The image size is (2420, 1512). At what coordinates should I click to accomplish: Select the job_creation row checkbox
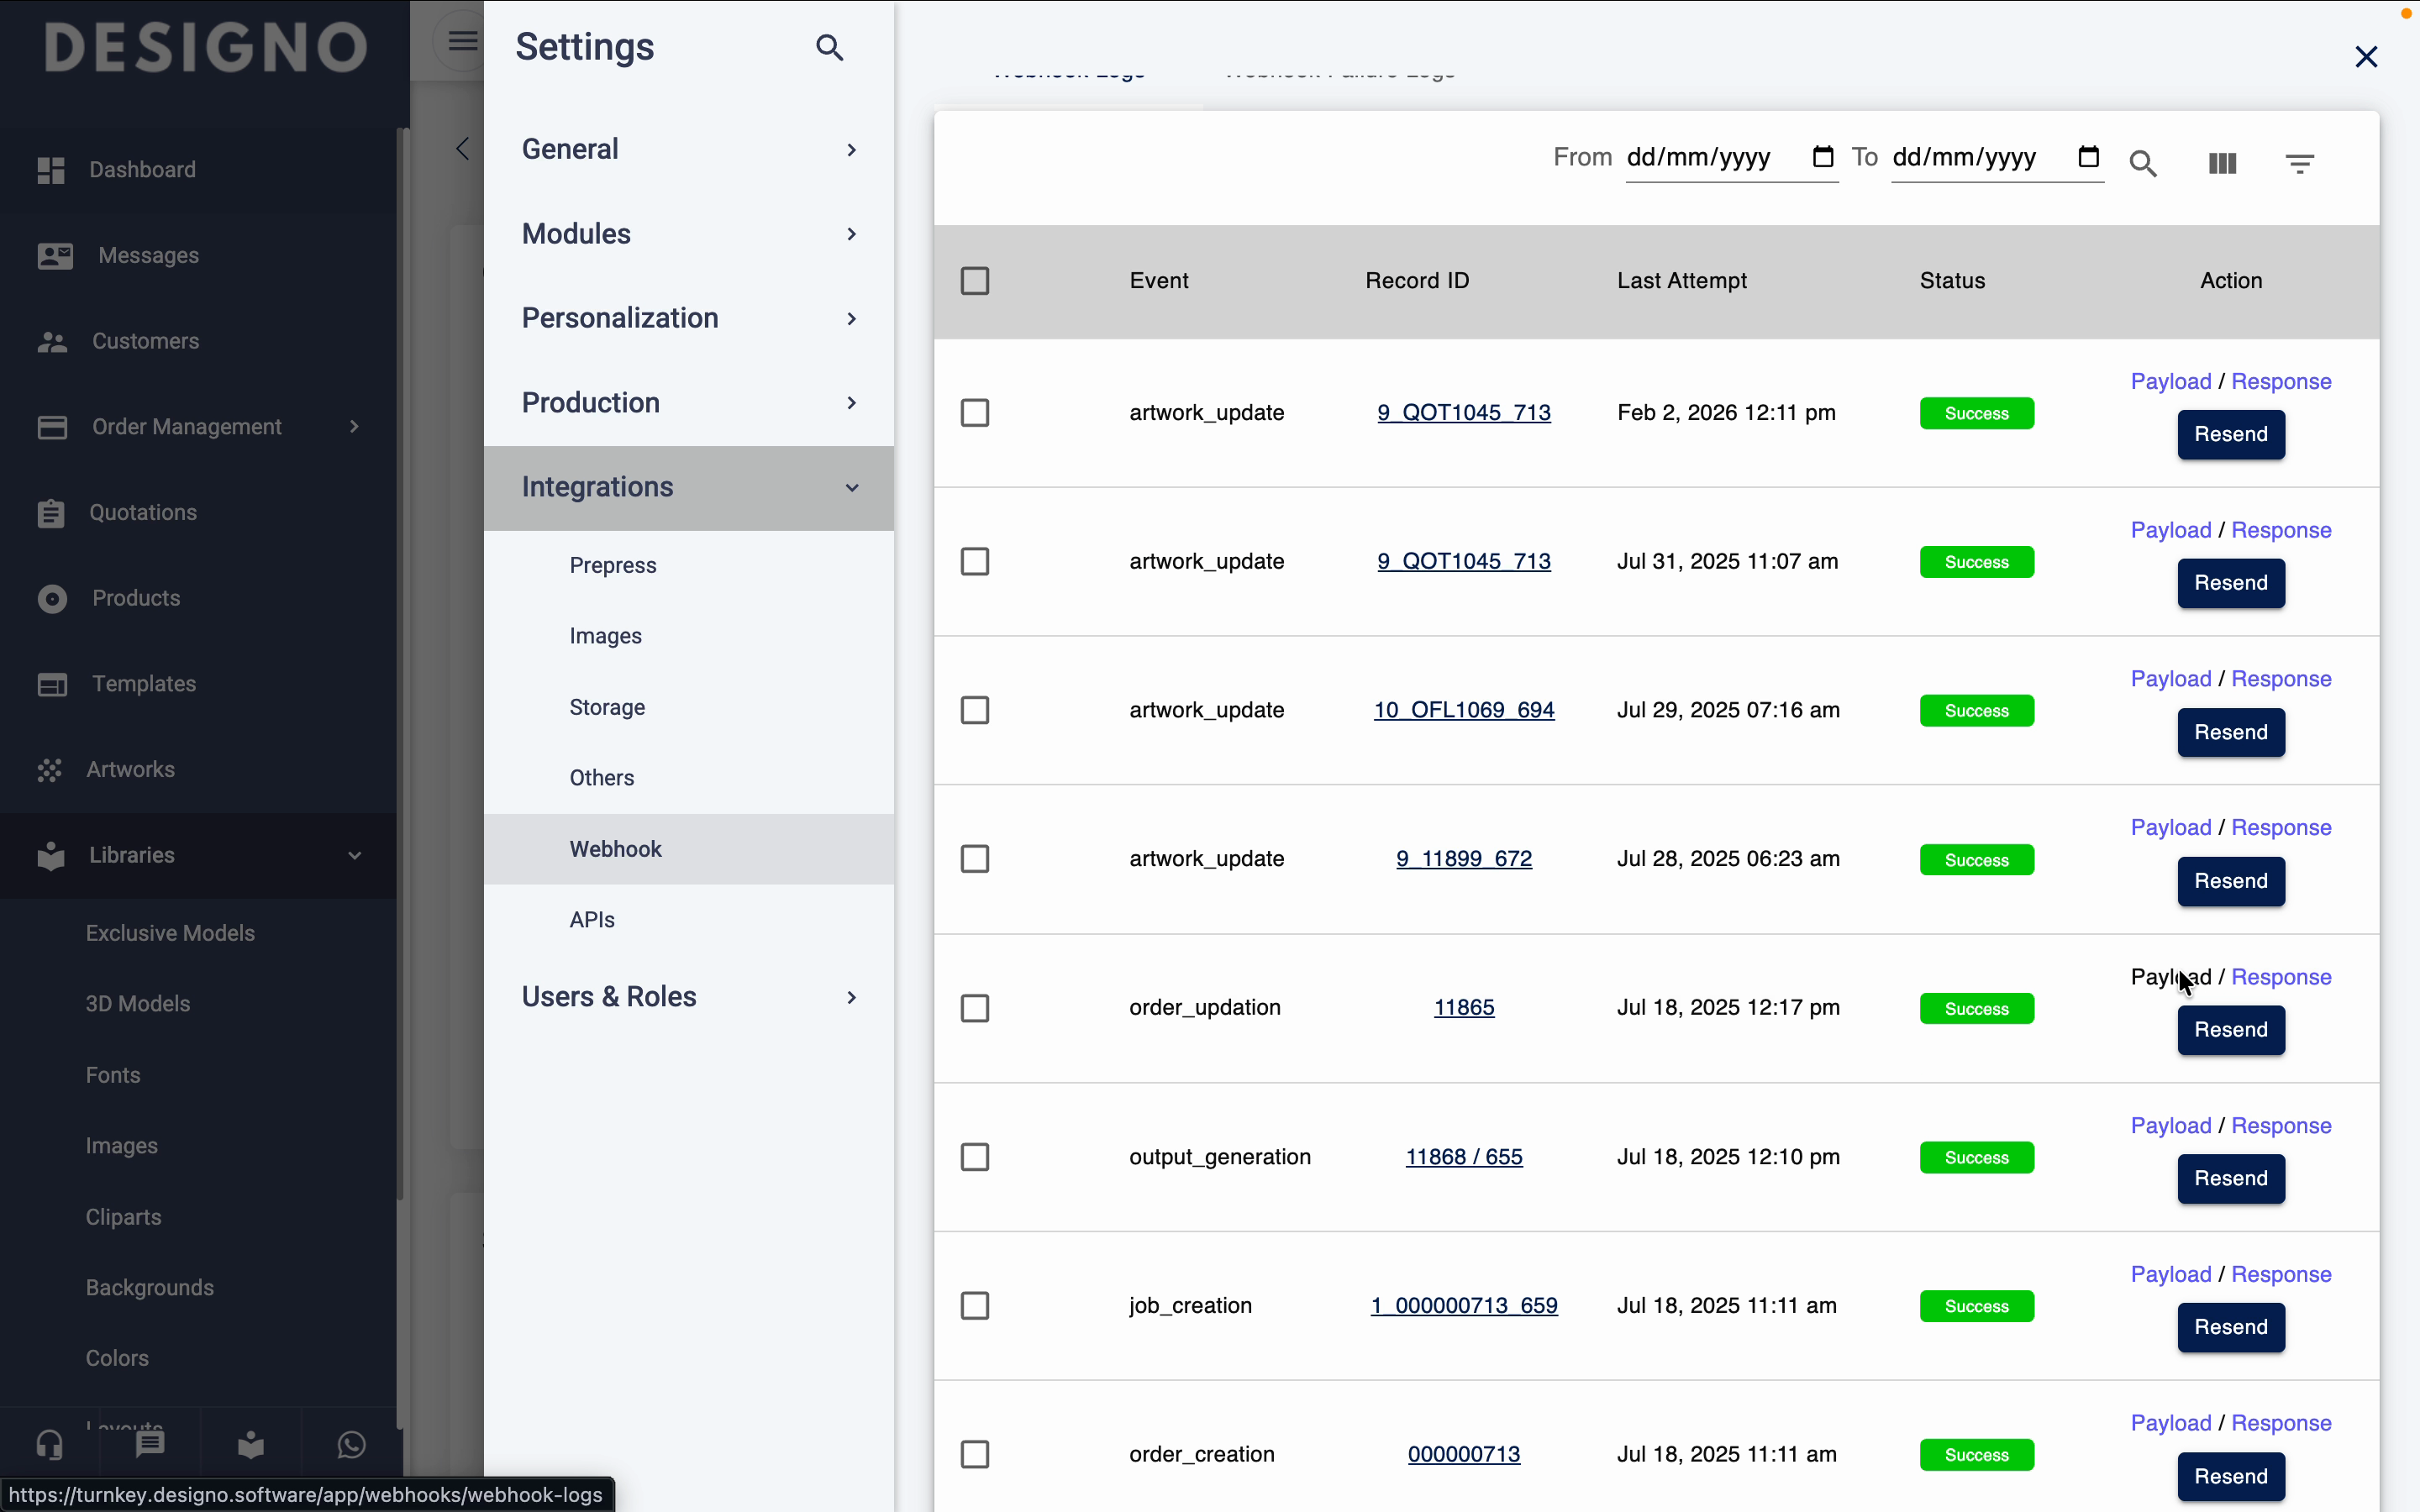pyautogui.click(x=974, y=1306)
